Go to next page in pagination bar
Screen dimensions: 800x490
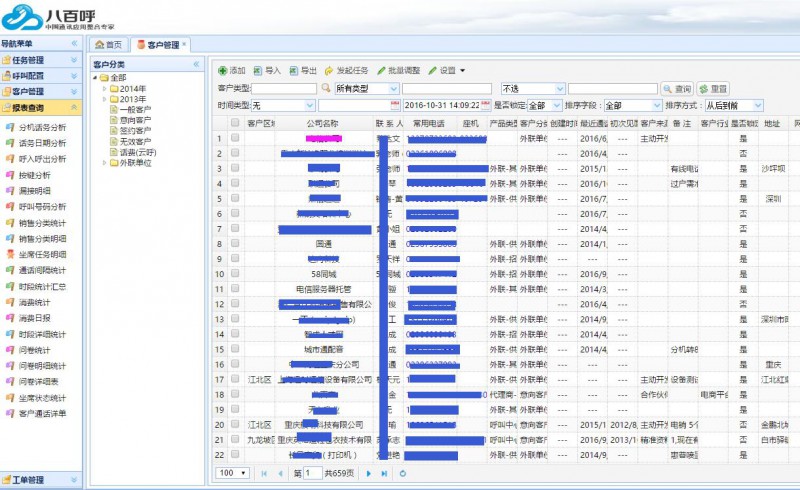pos(369,473)
